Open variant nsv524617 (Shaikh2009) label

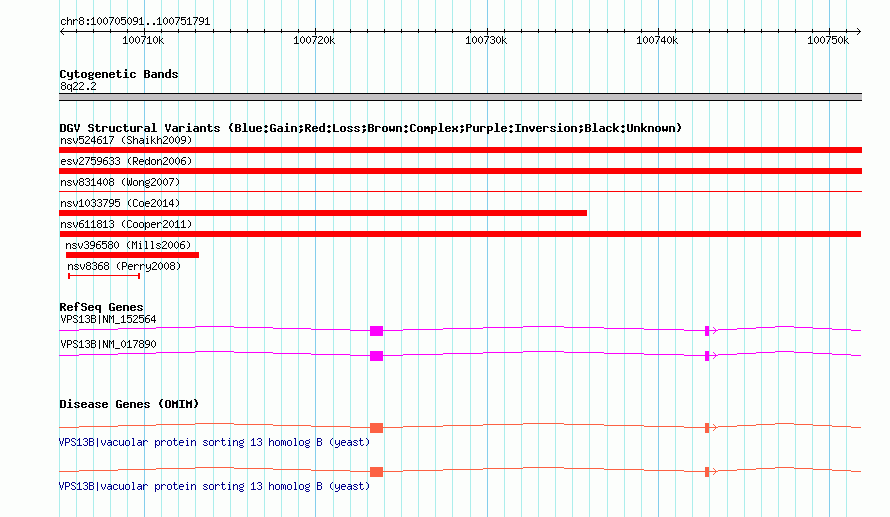coord(126,140)
